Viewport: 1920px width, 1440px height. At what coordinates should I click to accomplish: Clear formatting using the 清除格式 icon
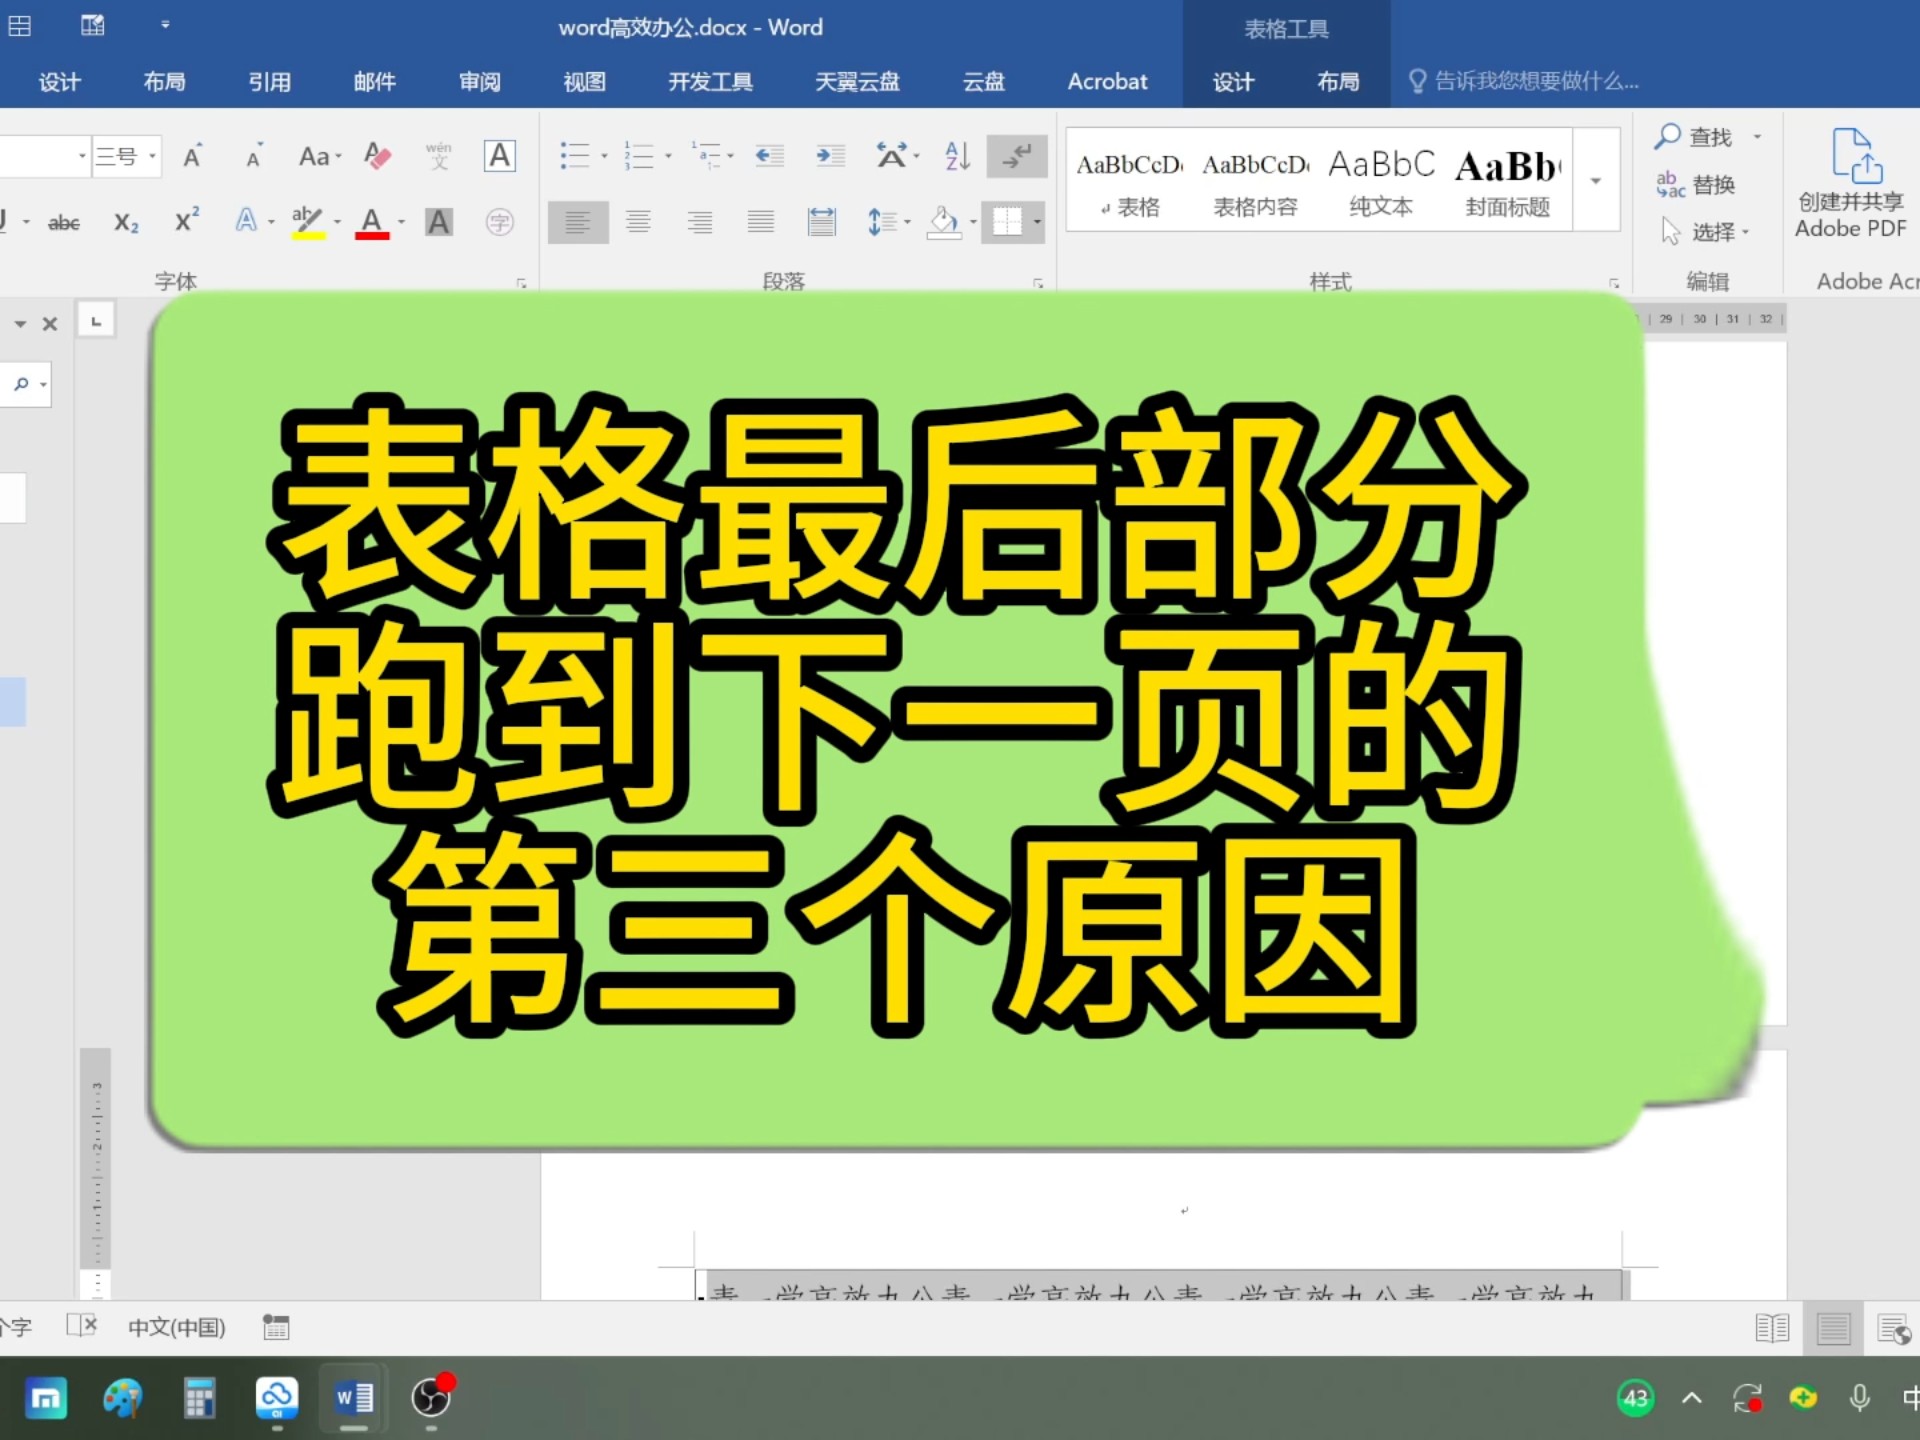(x=378, y=156)
